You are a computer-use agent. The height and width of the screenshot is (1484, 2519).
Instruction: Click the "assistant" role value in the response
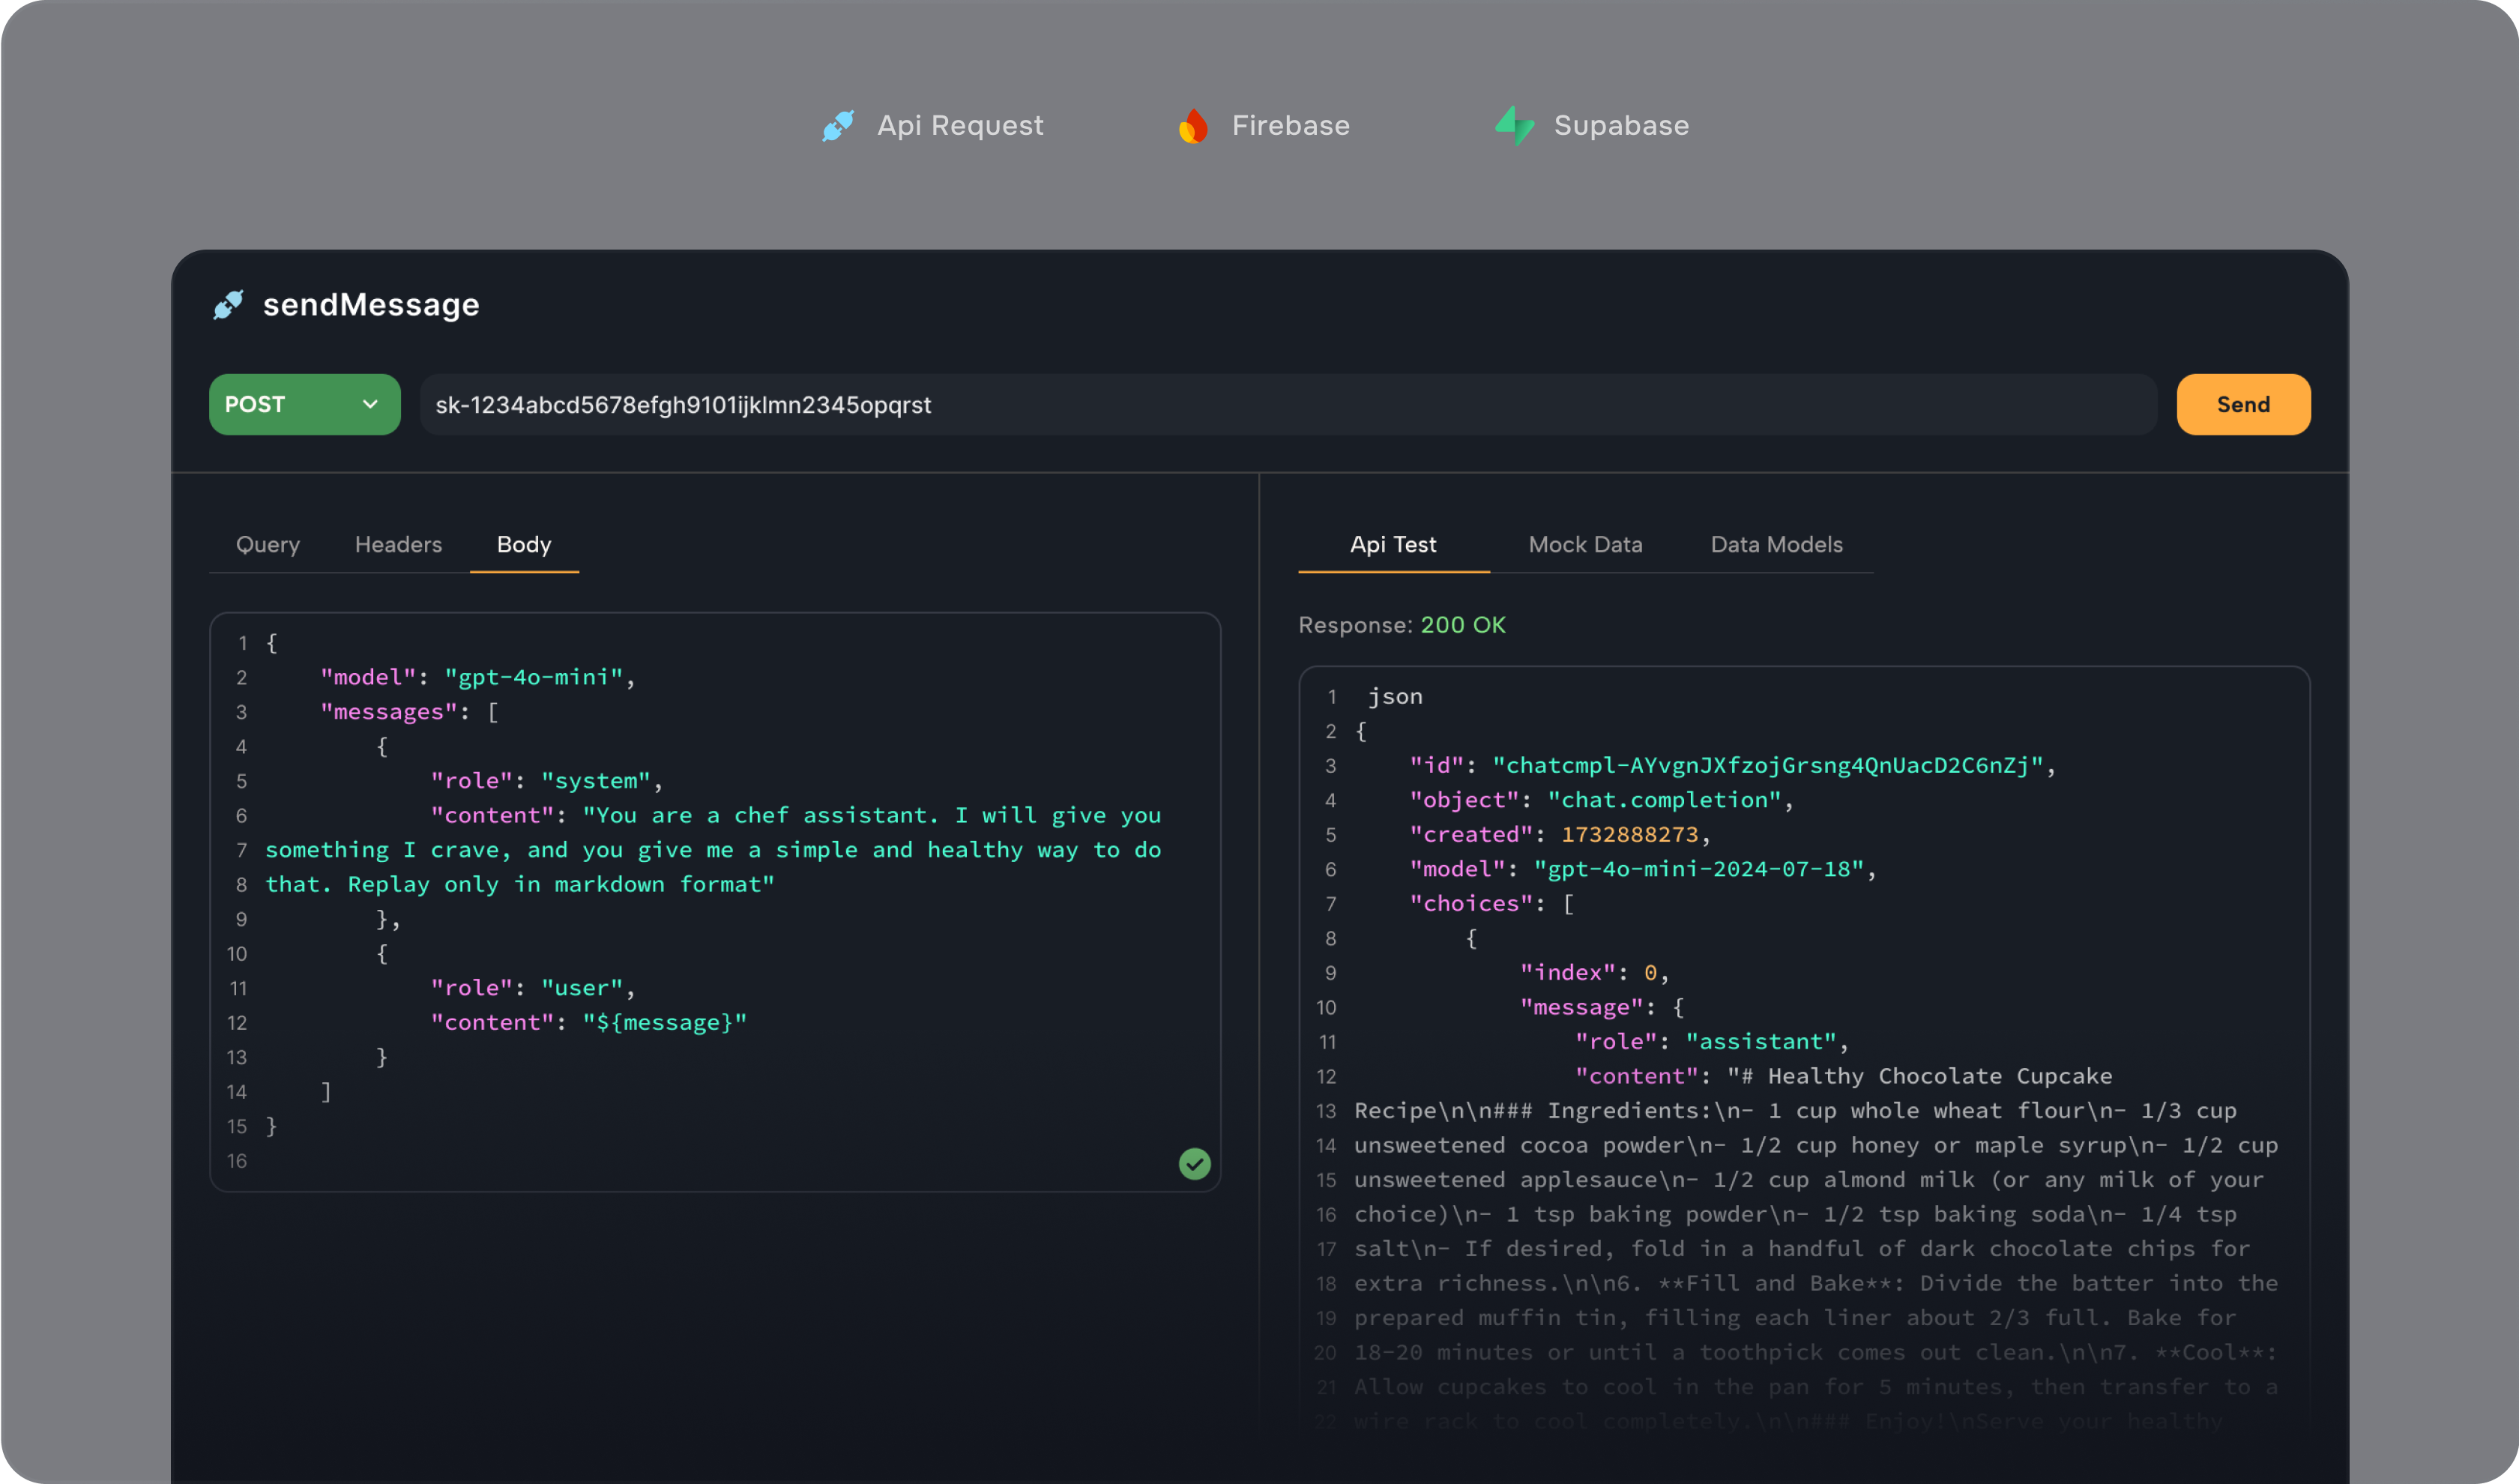pos(1760,1041)
